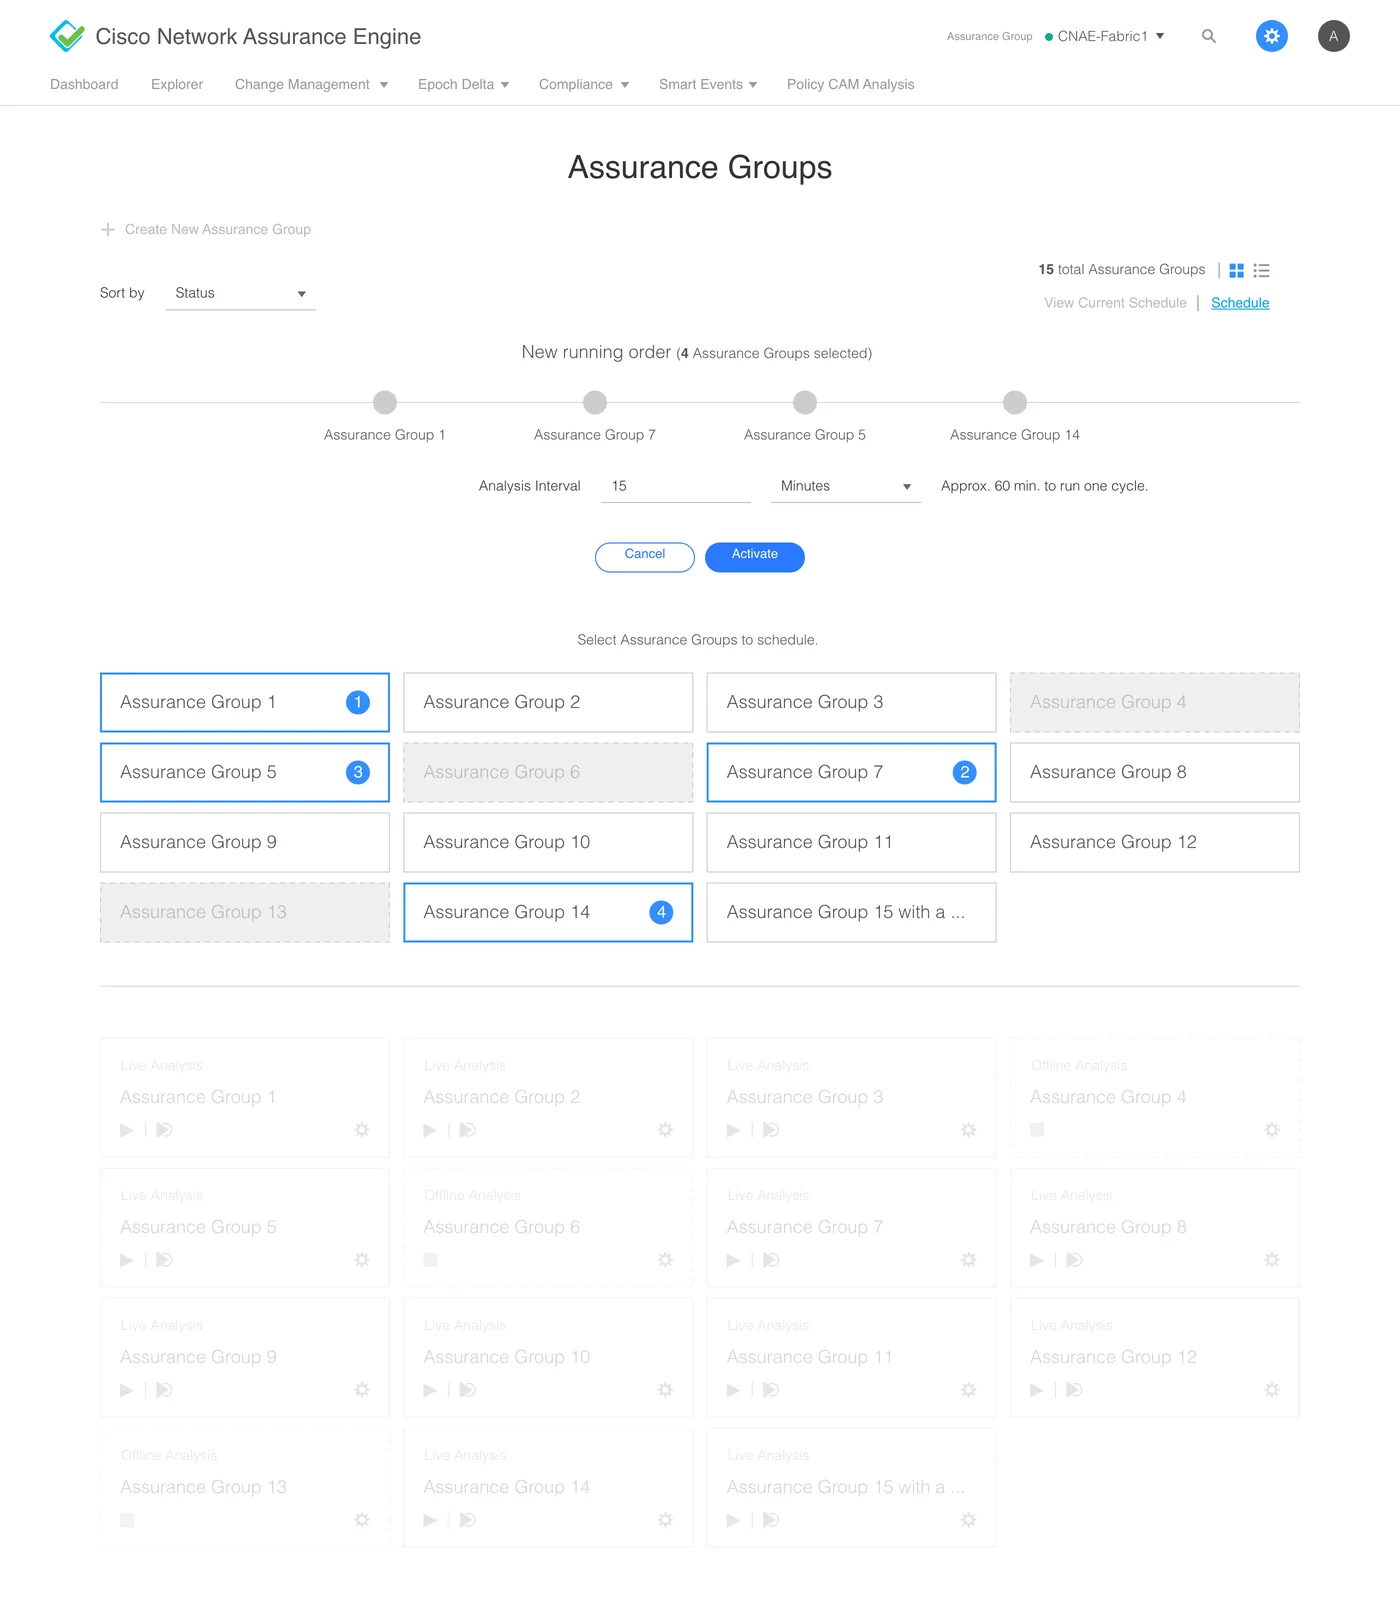
Task: Open gear settings on Assurance Group 14 card
Action: coord(665,1519)
